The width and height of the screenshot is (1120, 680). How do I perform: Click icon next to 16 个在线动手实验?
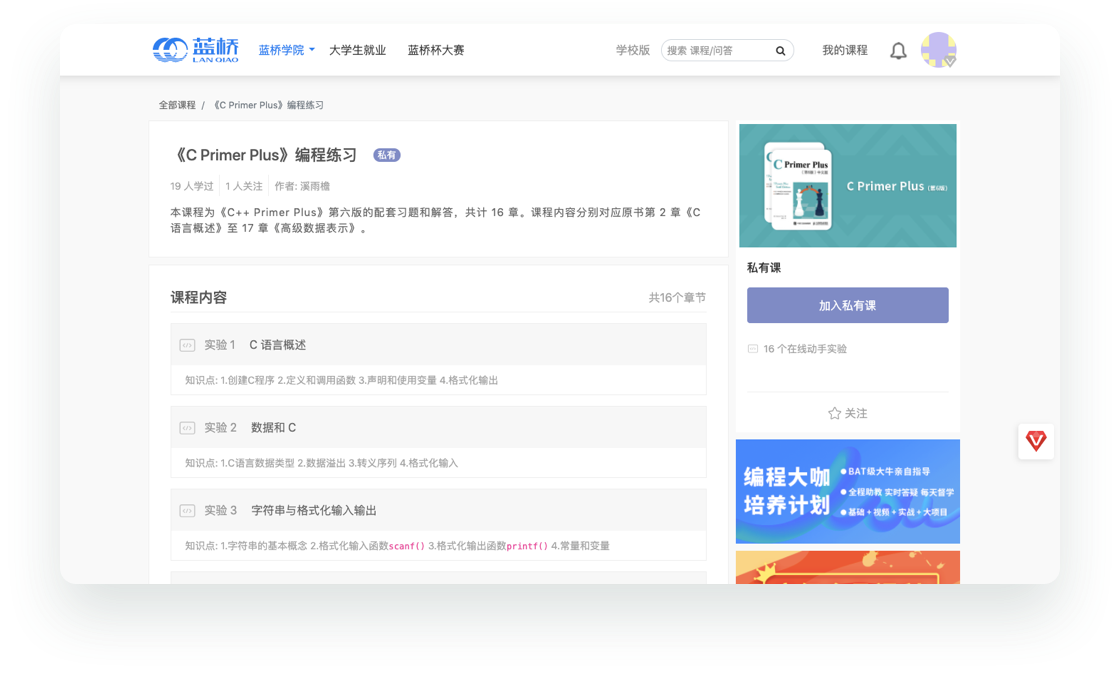(753, 349)
